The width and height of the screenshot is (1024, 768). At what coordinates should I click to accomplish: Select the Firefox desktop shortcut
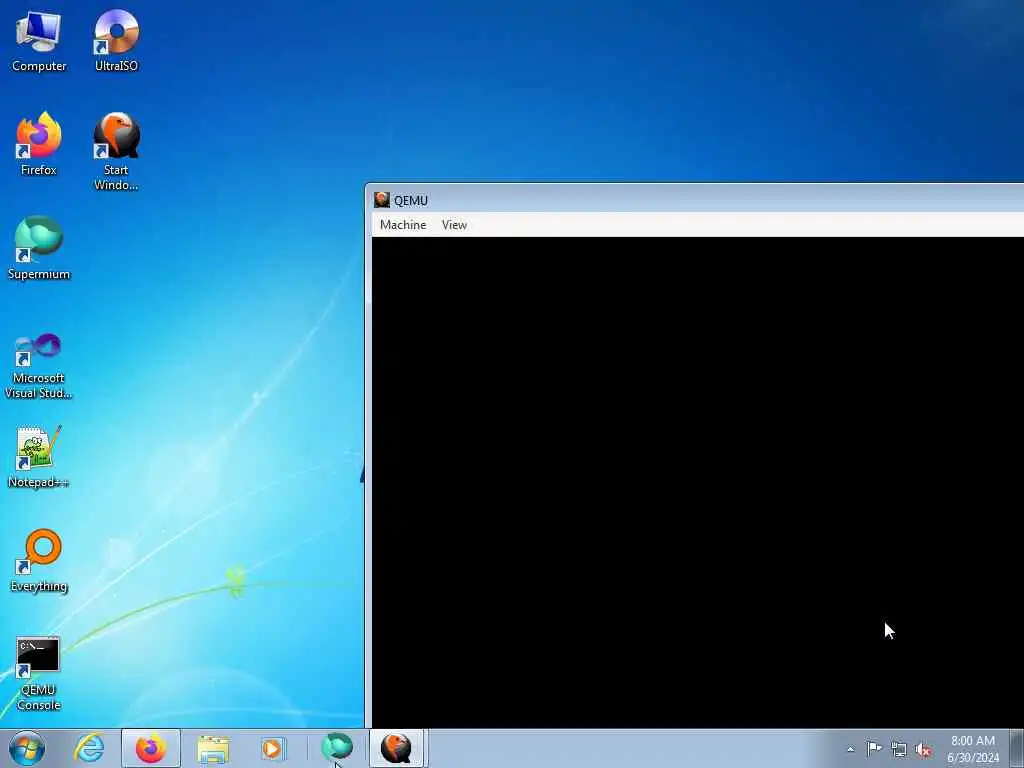(x=39, y=144)
